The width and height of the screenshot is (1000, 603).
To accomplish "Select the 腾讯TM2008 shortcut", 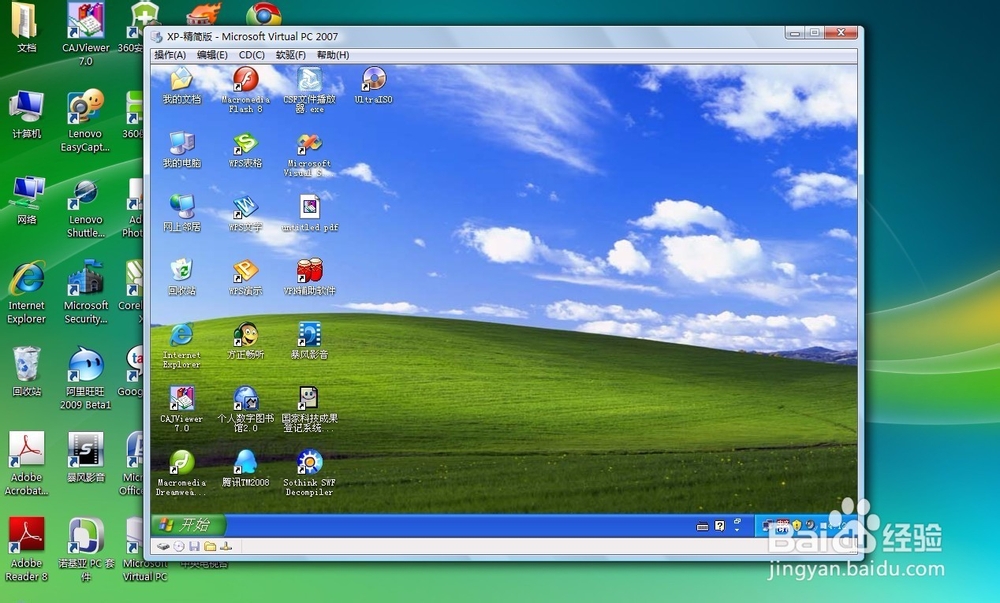I will tap(246, 469).
